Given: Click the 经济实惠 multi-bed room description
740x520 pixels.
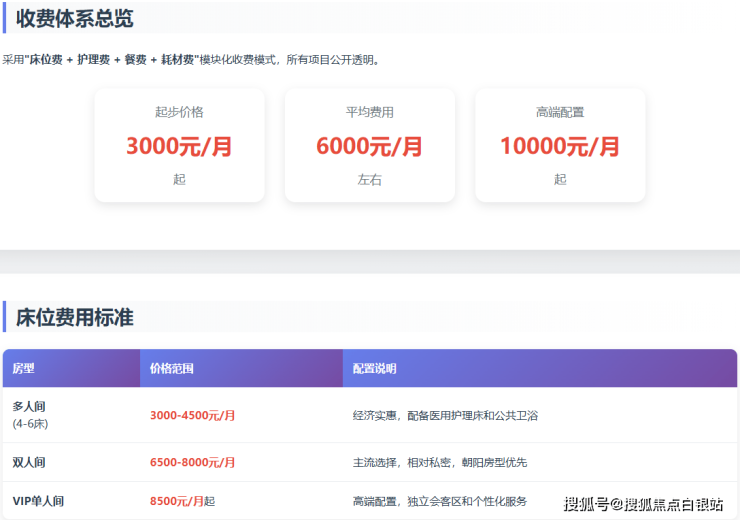Looking at the screenshot, I should pyautogui.click(x=445, y=415).
